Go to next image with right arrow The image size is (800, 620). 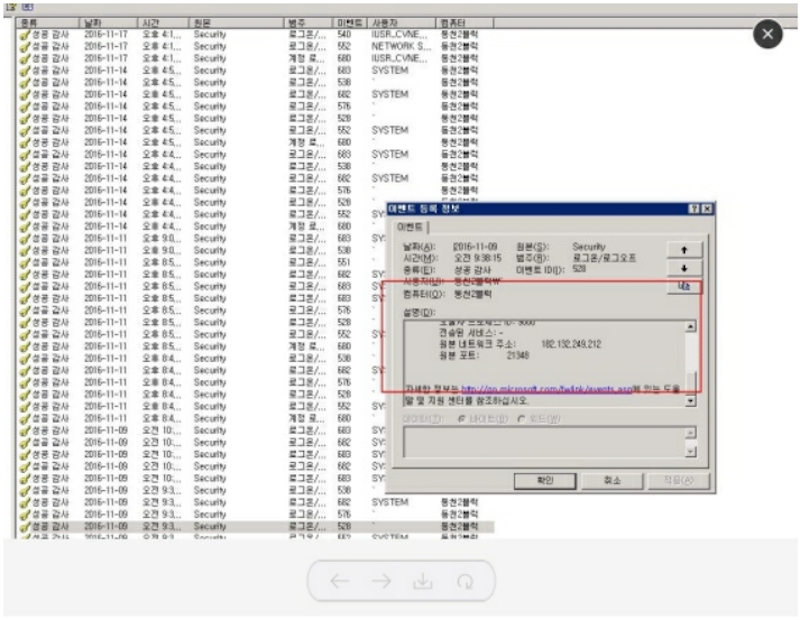click(x=380, y=581)
